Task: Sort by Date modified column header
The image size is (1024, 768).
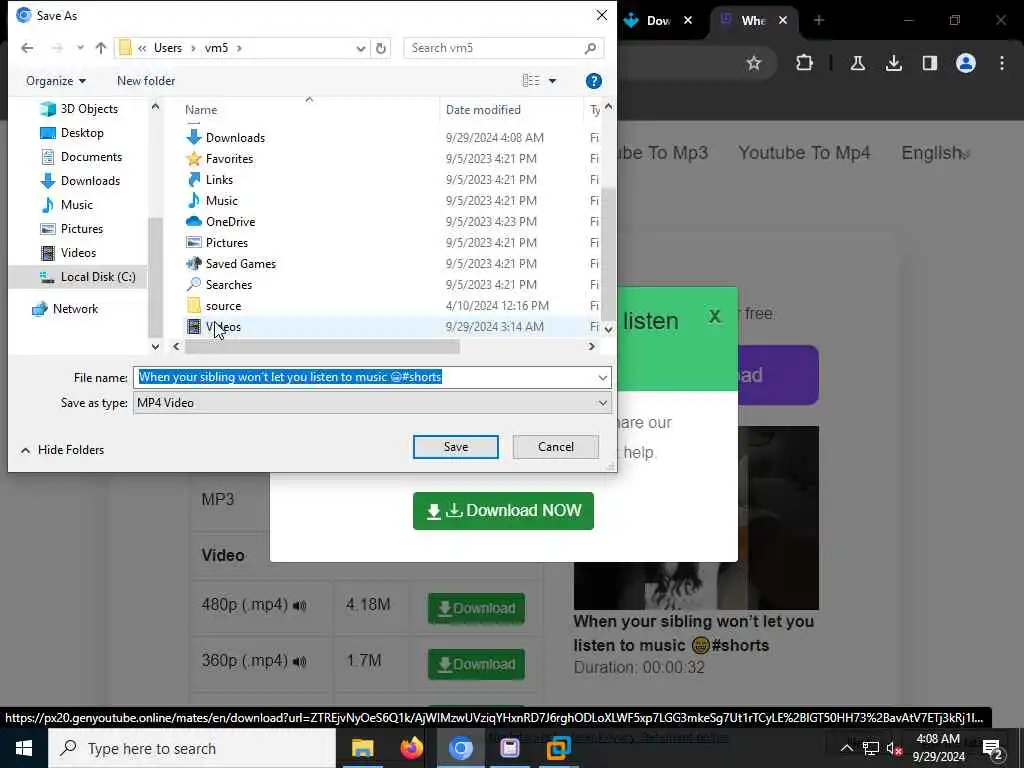Action: (x=483, y=110)
